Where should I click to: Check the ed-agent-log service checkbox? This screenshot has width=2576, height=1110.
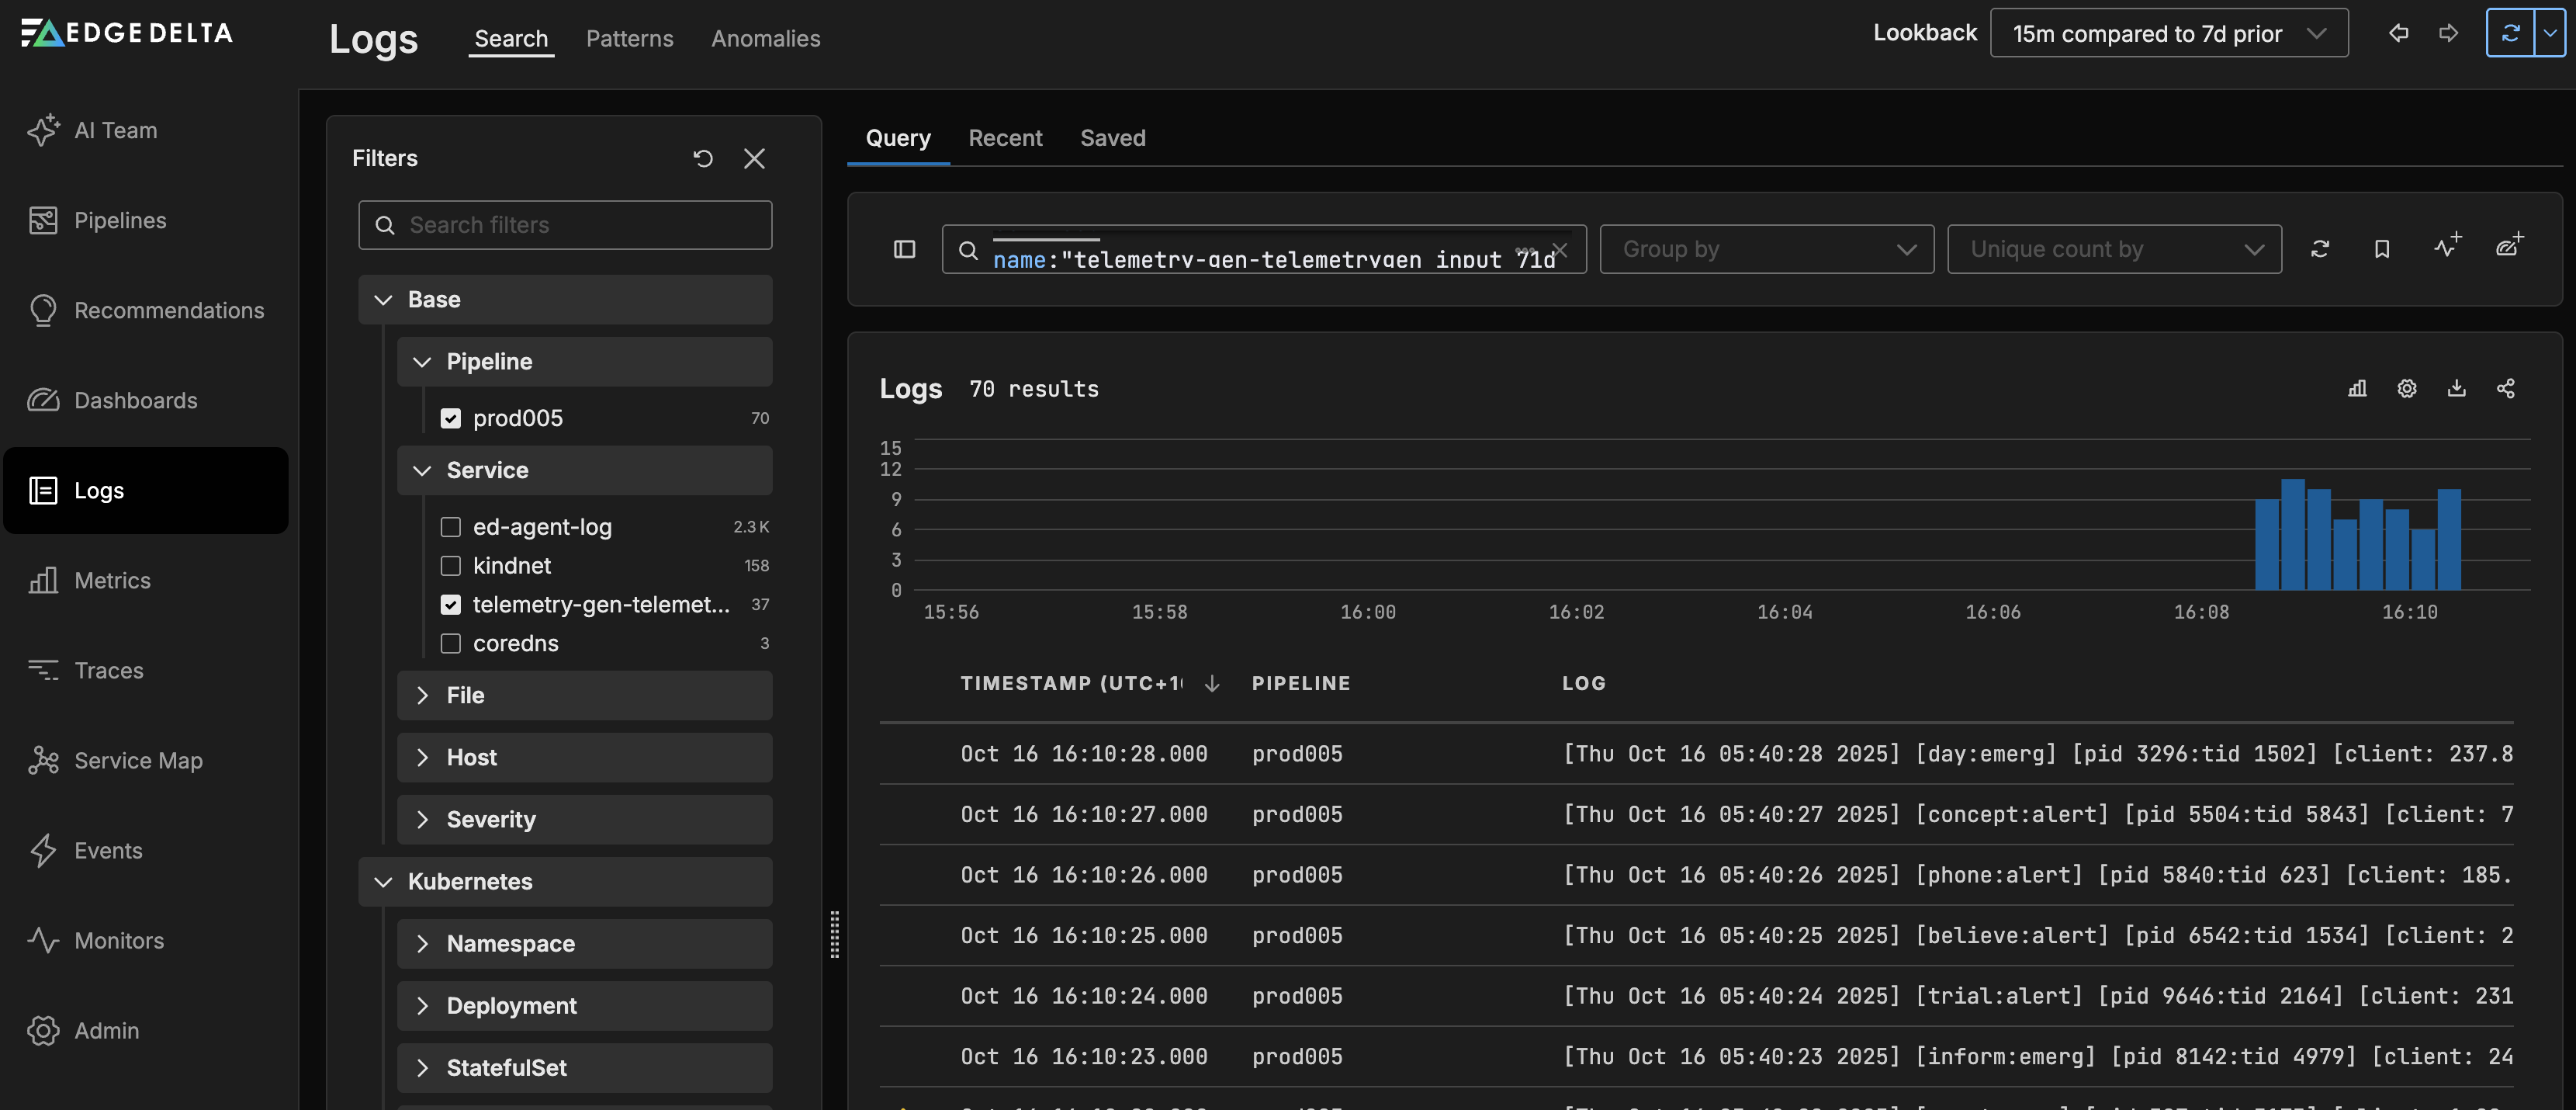click(451, 527)
